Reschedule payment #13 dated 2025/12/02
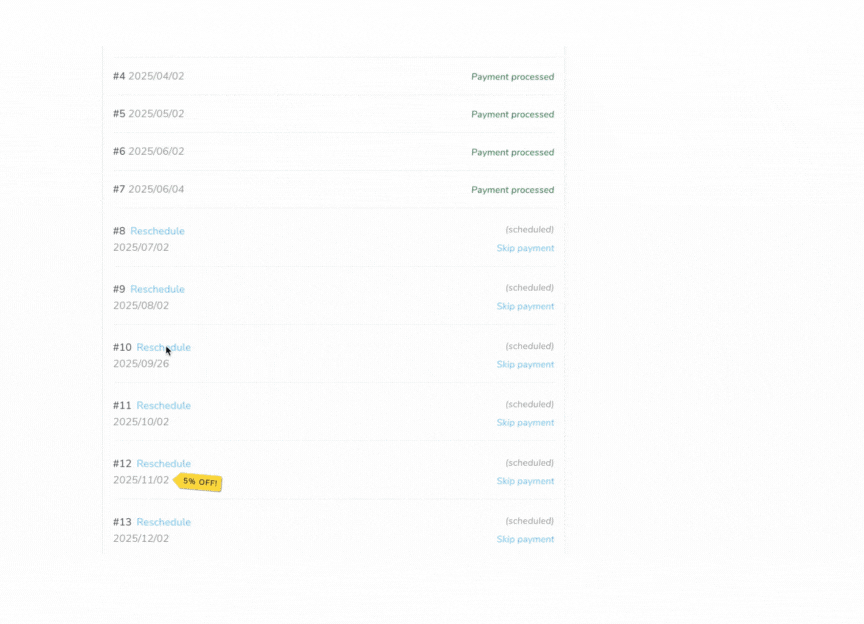 pyautogui.click(x=163, y=522)
